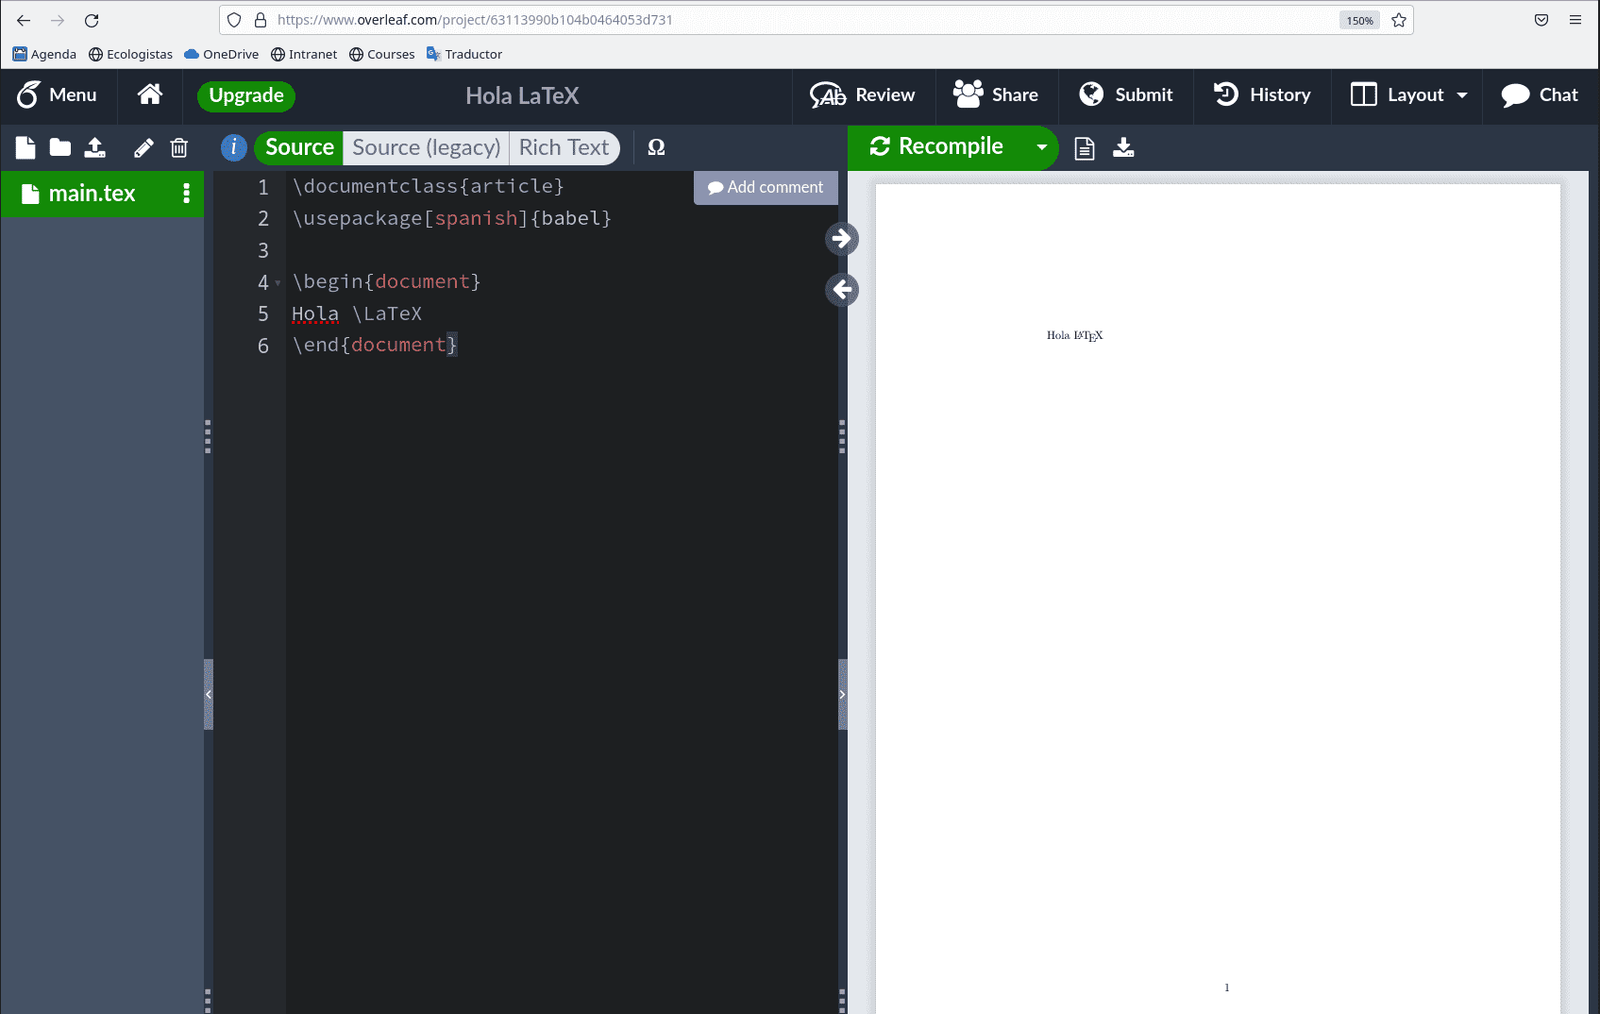The image size is (1600, 1014).
Task: Click the browser URL address bar
Action: pyautogui.click(x=800, y=20)
